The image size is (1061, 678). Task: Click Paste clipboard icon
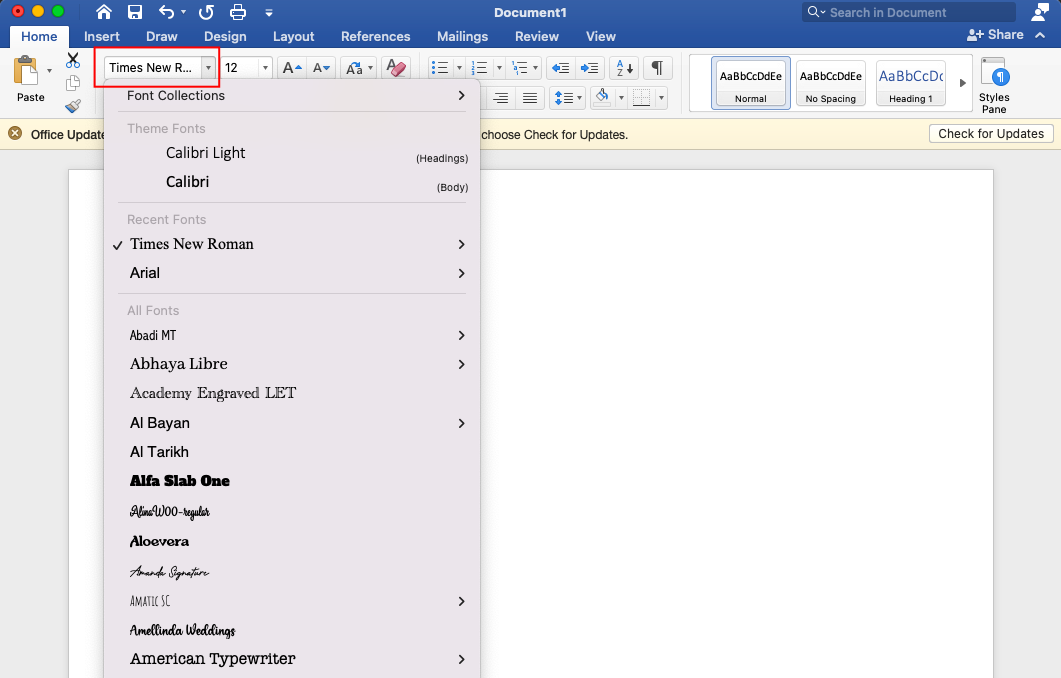pyautogui.click(x=26, y=71)
